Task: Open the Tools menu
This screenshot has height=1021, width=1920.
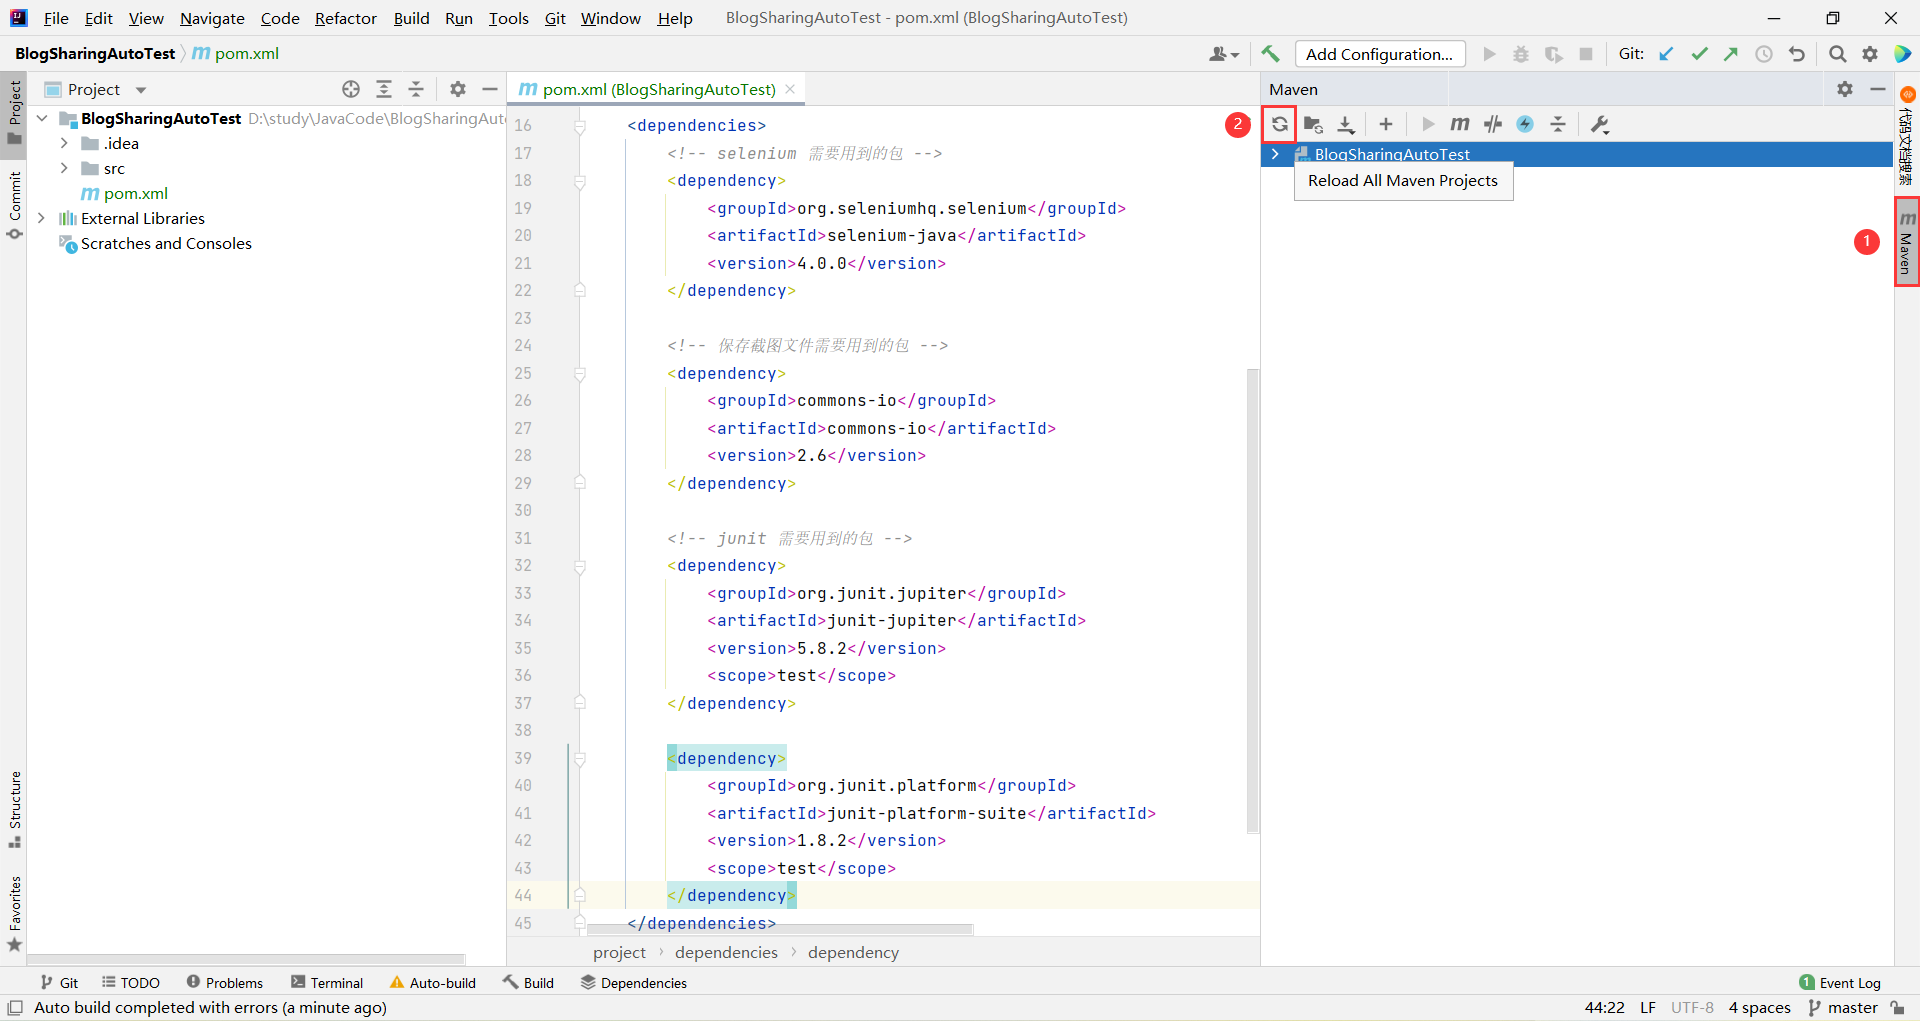Action: (x=508, y=18)
